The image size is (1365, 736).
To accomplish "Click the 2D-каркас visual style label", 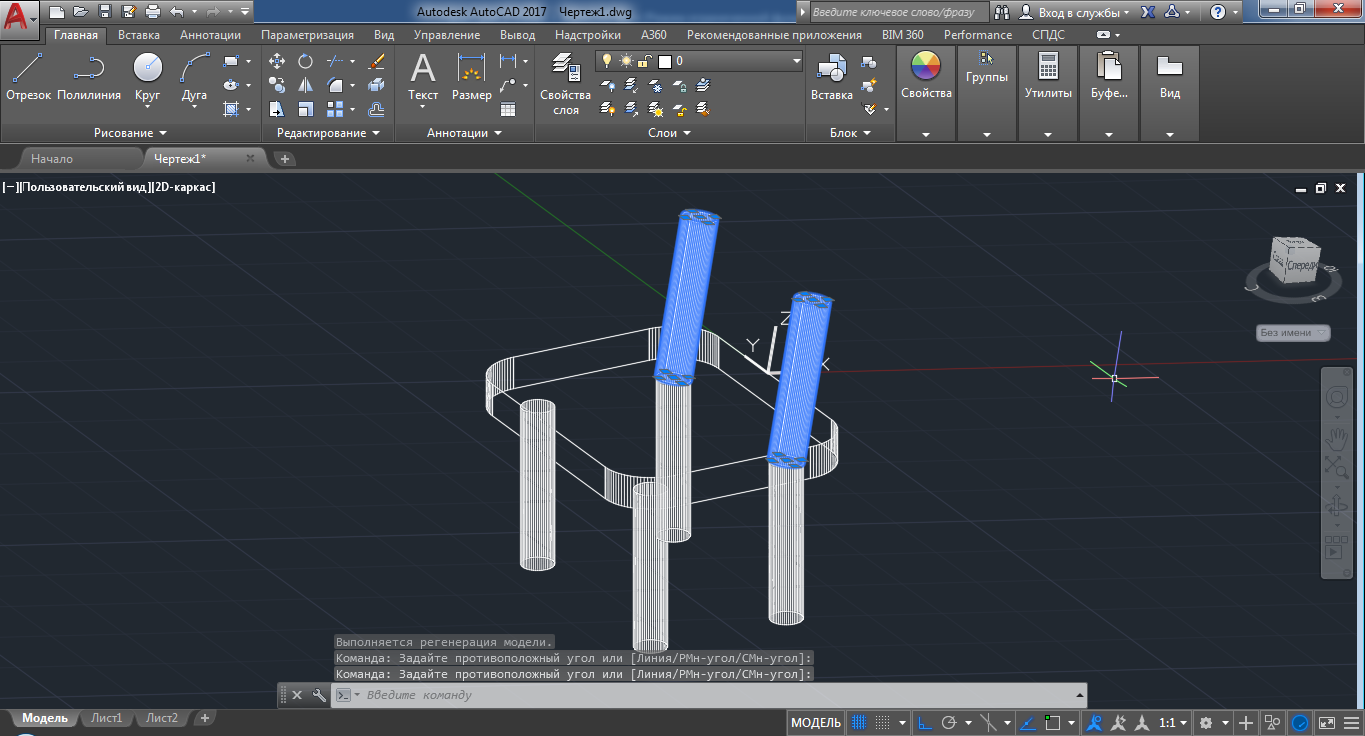I will [x=183, y=187].
